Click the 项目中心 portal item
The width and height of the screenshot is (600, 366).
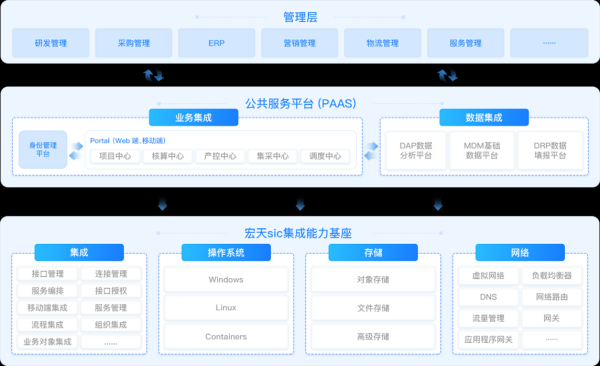point(115,156)
